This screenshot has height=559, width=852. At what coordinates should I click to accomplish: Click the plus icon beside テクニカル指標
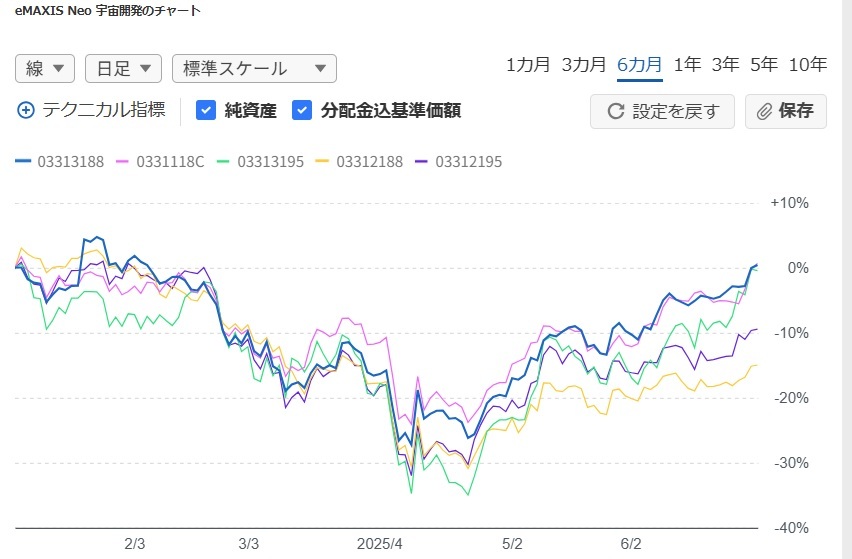[x=26, y=110]
